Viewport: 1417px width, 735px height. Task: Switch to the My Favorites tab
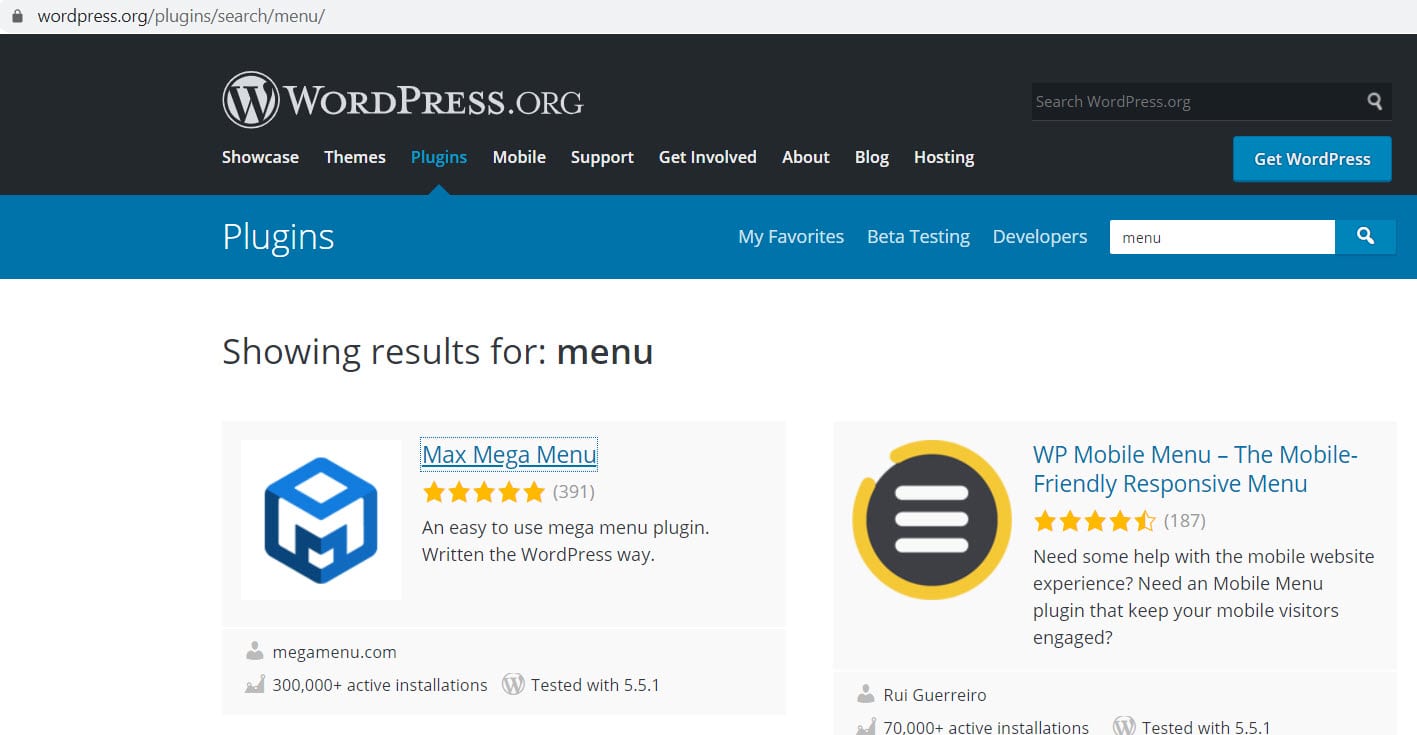tap(790, 236)
